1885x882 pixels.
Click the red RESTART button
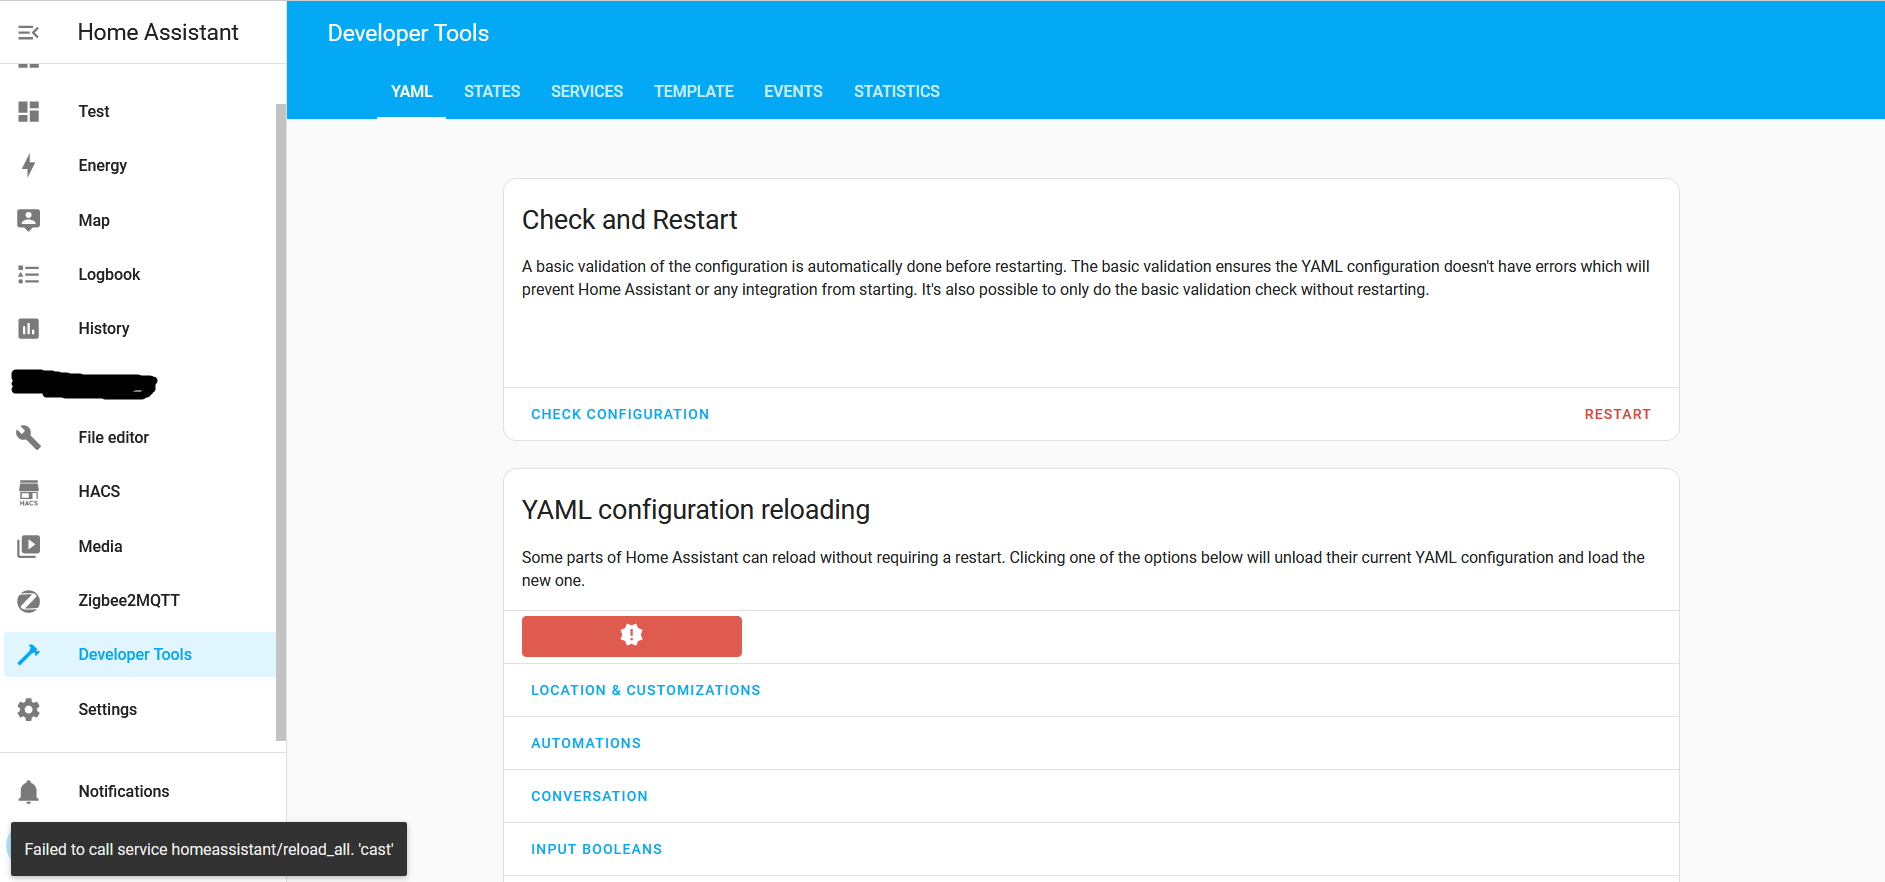click(1617, 414)
